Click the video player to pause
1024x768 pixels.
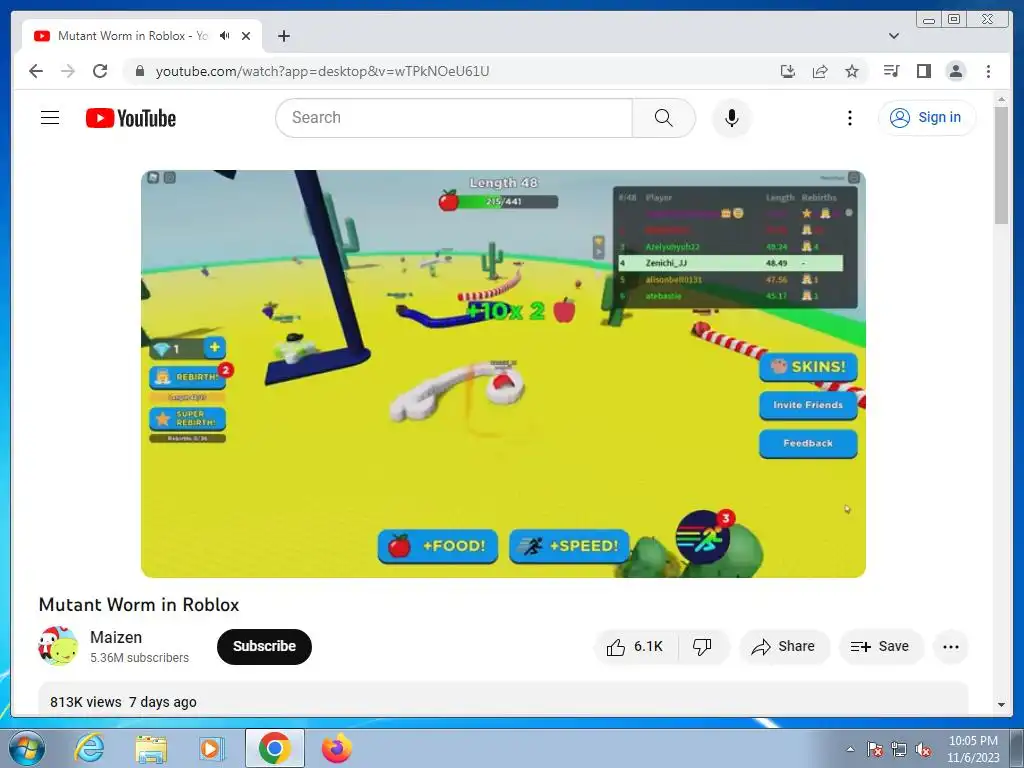(503, 374)
